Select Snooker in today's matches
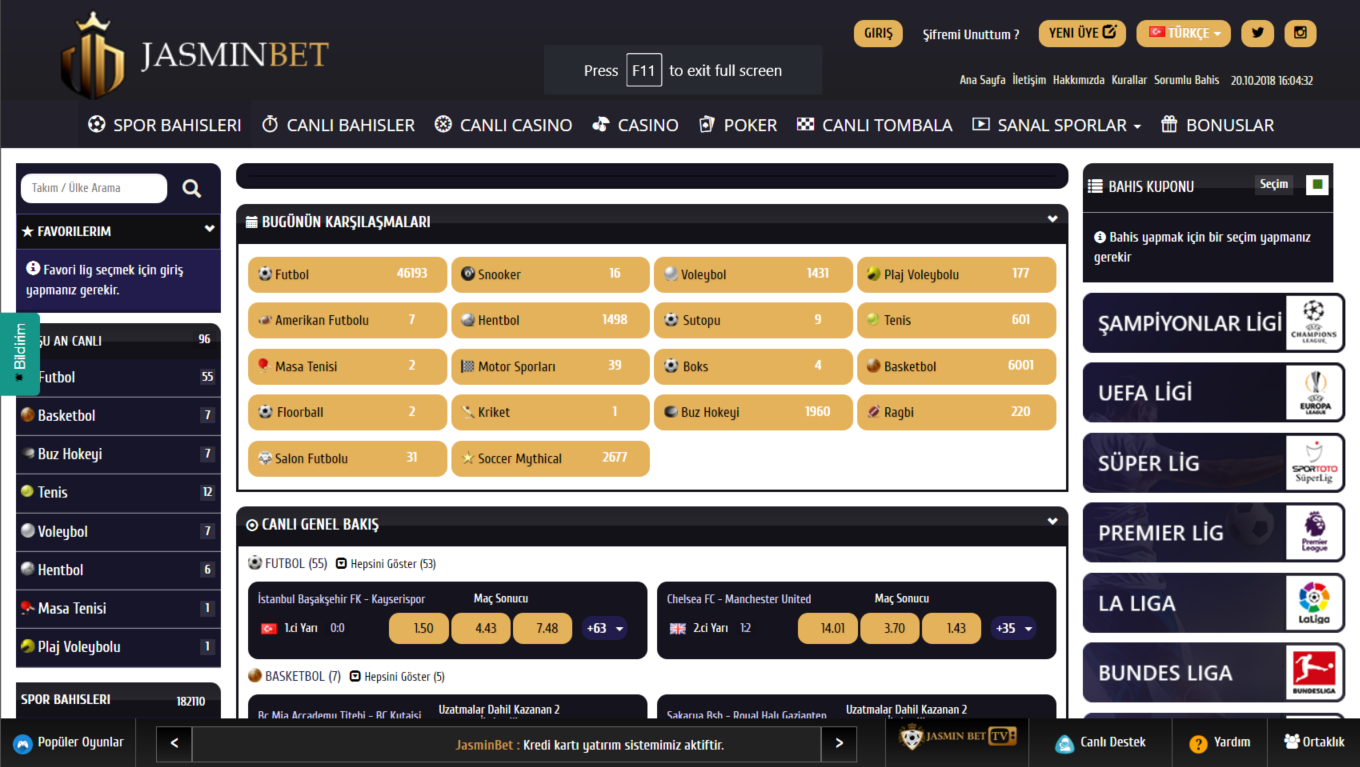The height and width of the screenshot is (767, 1360). click(x=550, y=274)
